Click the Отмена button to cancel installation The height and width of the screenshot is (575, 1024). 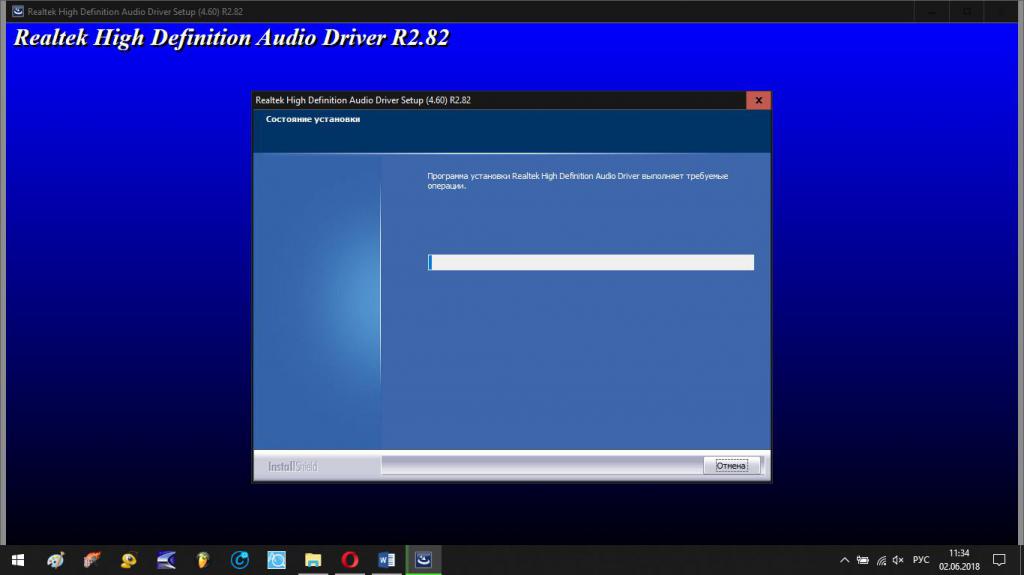pos(731,466)
